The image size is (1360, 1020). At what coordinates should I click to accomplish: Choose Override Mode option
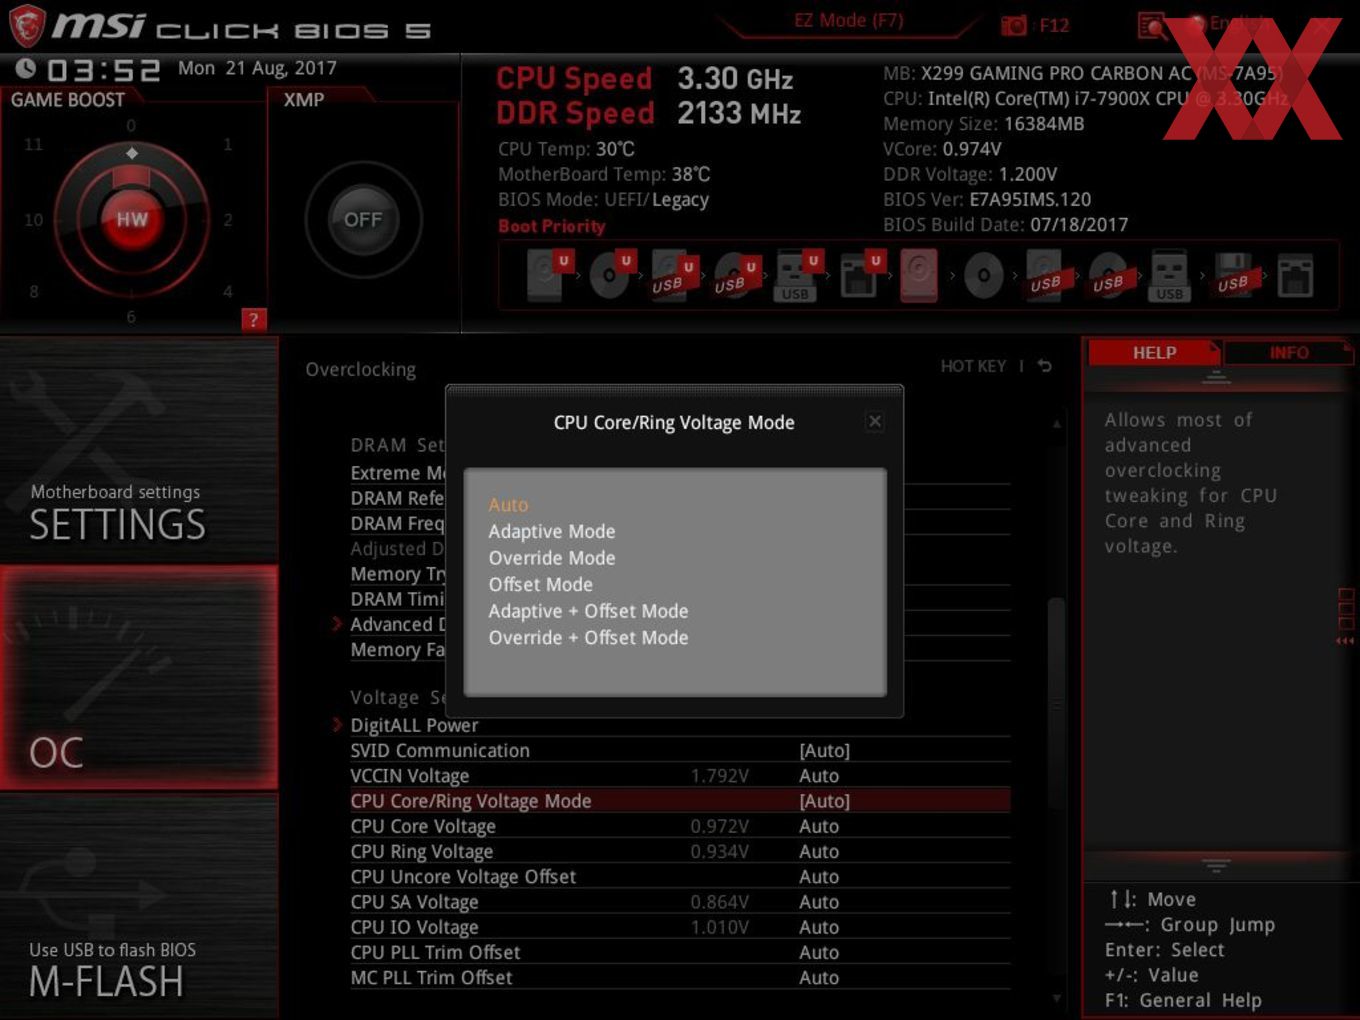552,558
